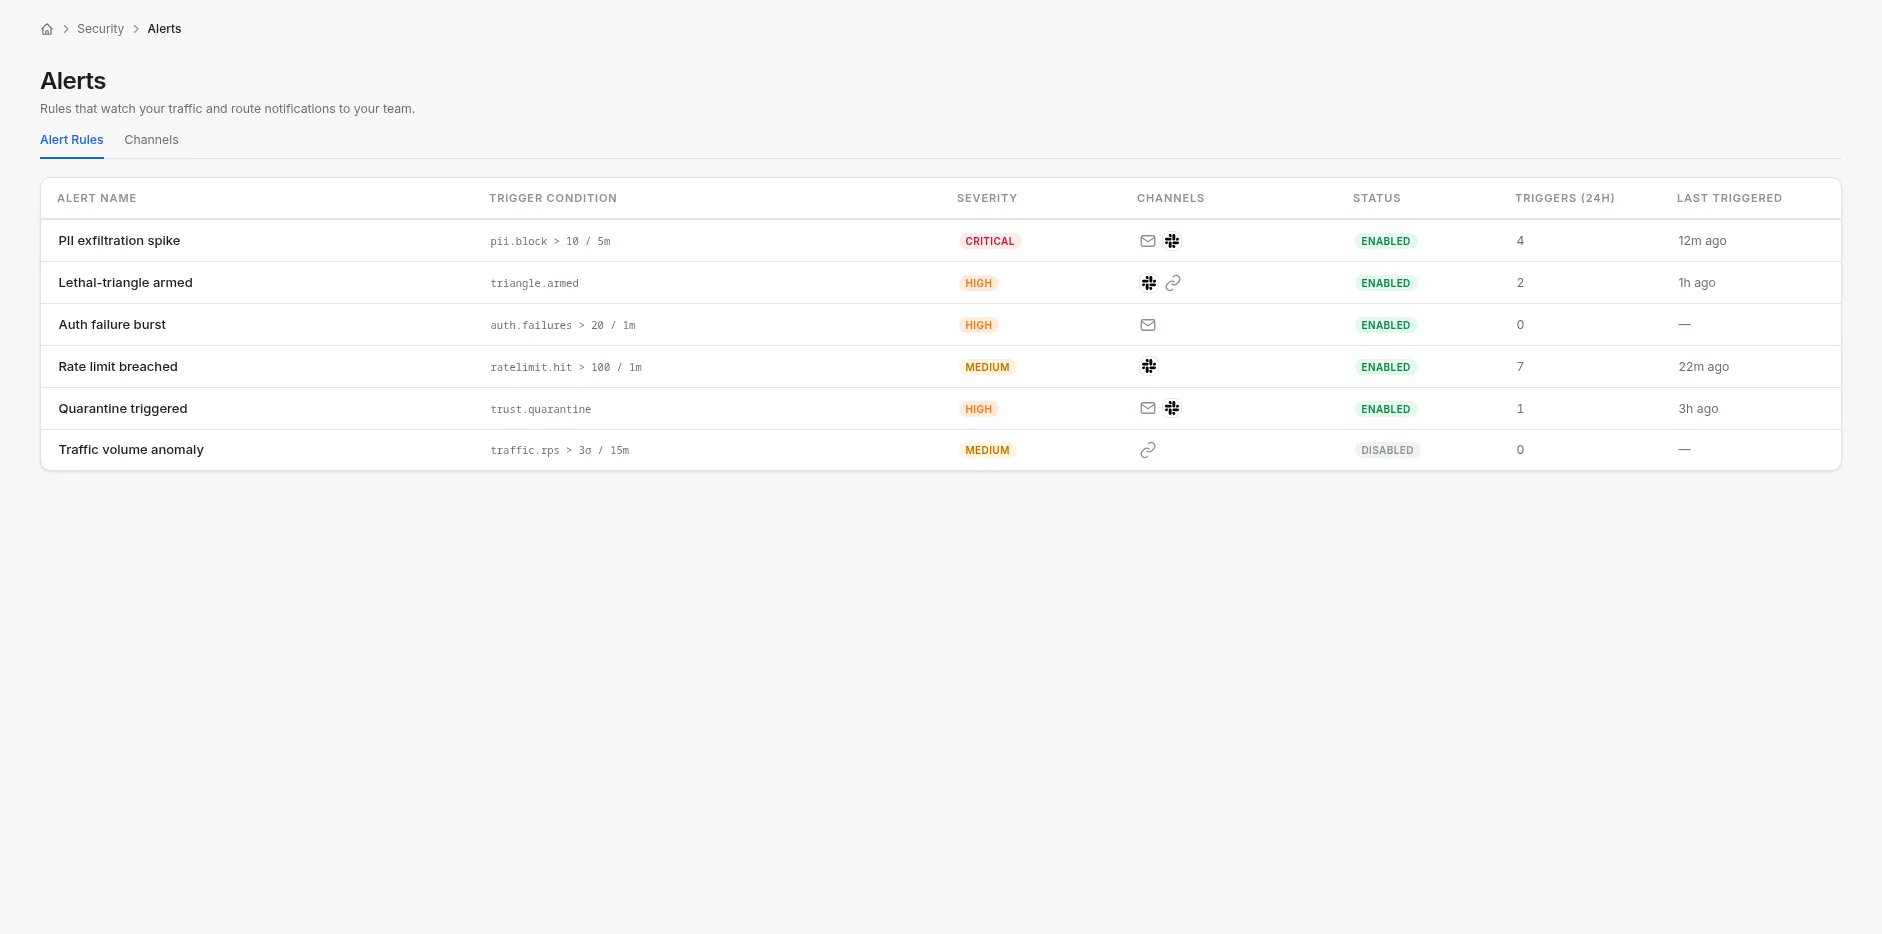Open Security in the breadcrumb
Viewport: 1882px width, 934px height.
pos(101,29)
